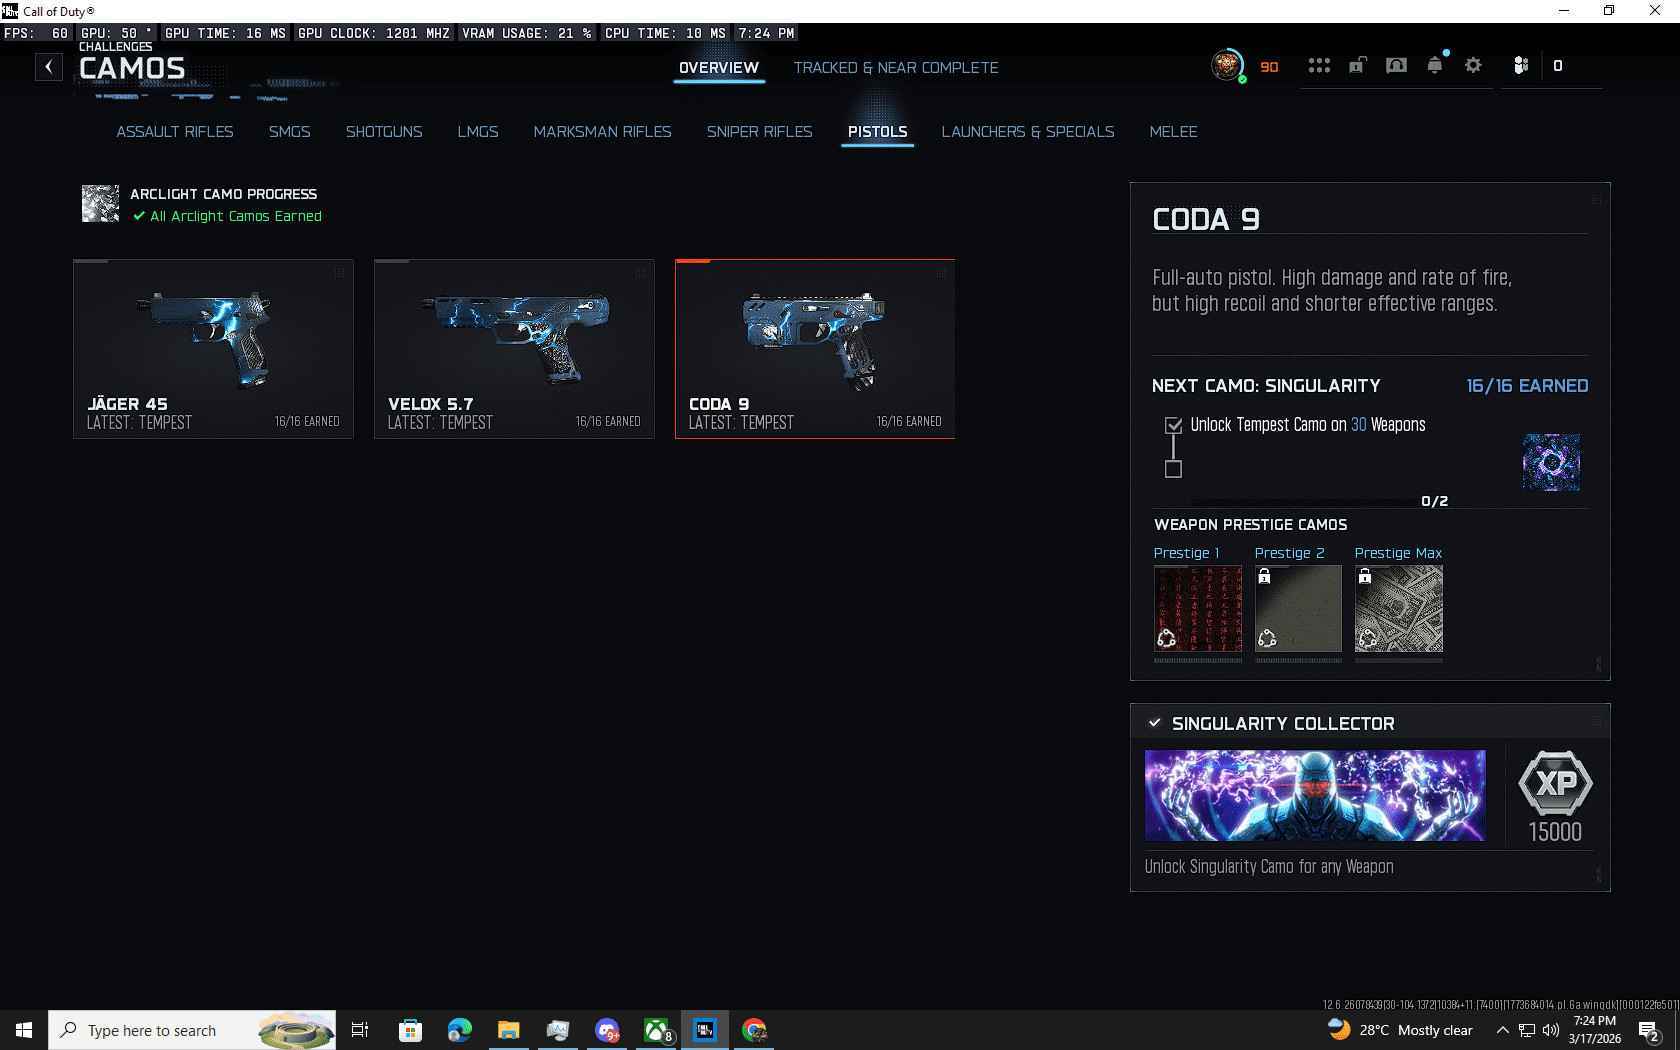The width and height of the screenshot is (1680, 1050).
Task: Open the settings gear icon
Action: click(x=1473, y=66)
